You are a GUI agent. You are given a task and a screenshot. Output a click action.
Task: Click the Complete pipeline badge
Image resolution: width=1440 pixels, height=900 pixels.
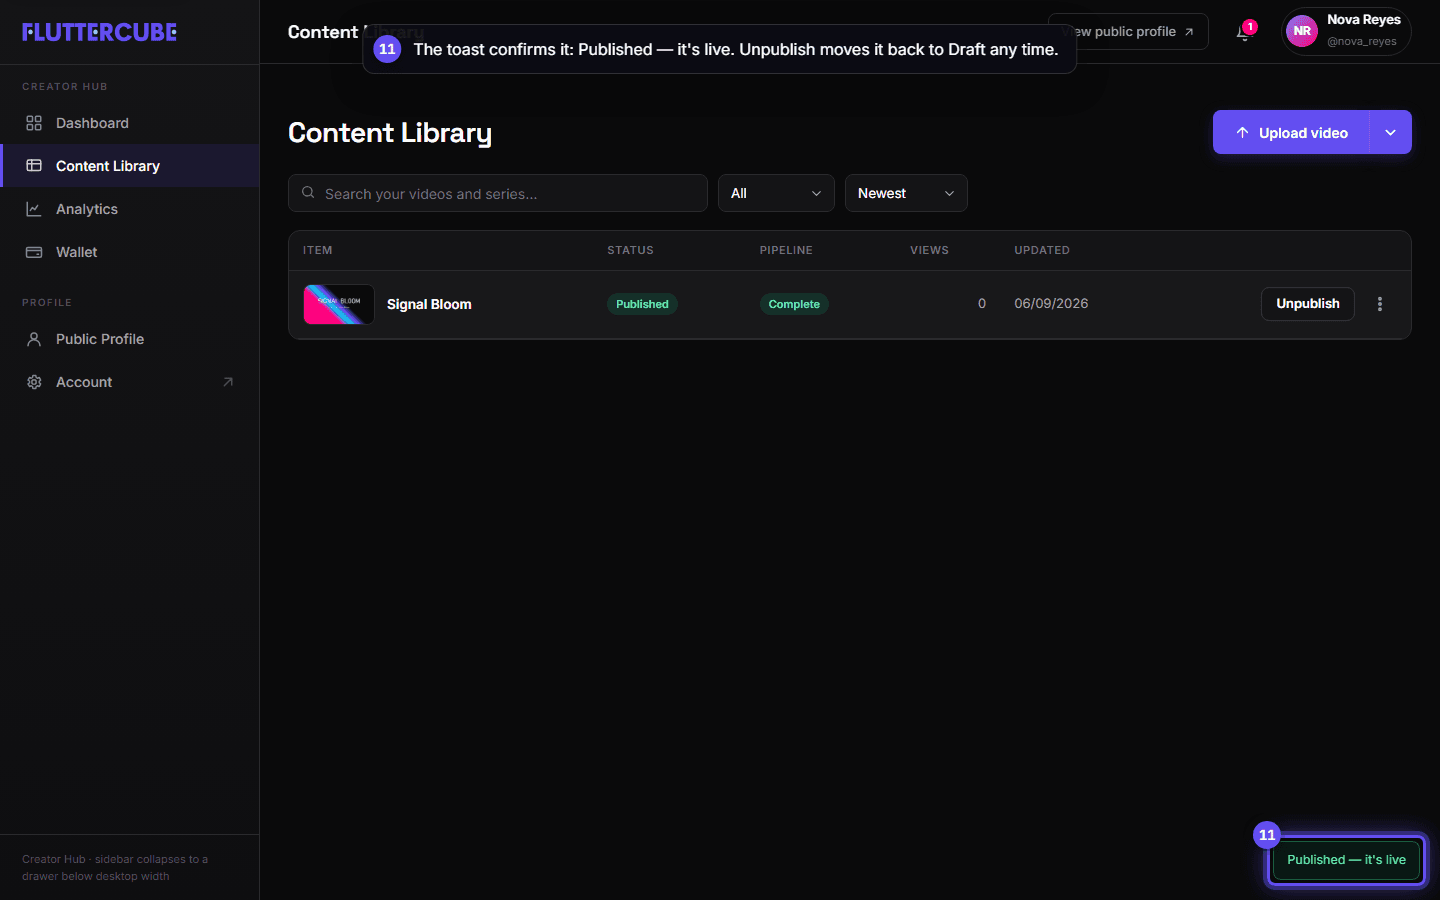(794, 304)
